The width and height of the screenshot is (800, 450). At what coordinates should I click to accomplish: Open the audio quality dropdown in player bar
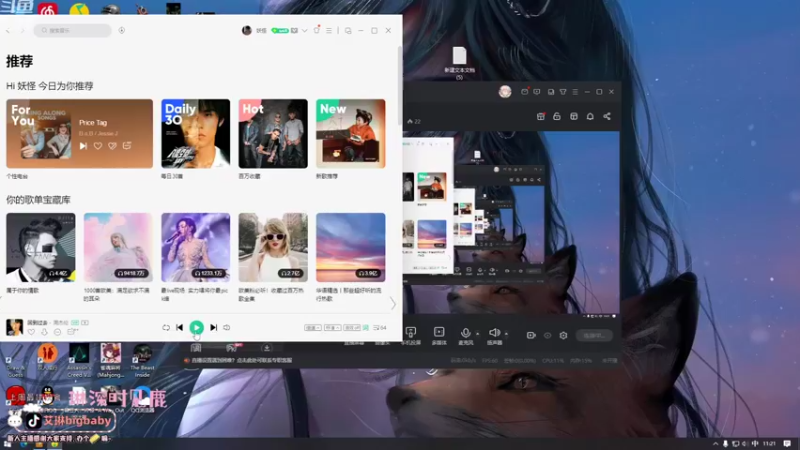click(x=332, y=328)
